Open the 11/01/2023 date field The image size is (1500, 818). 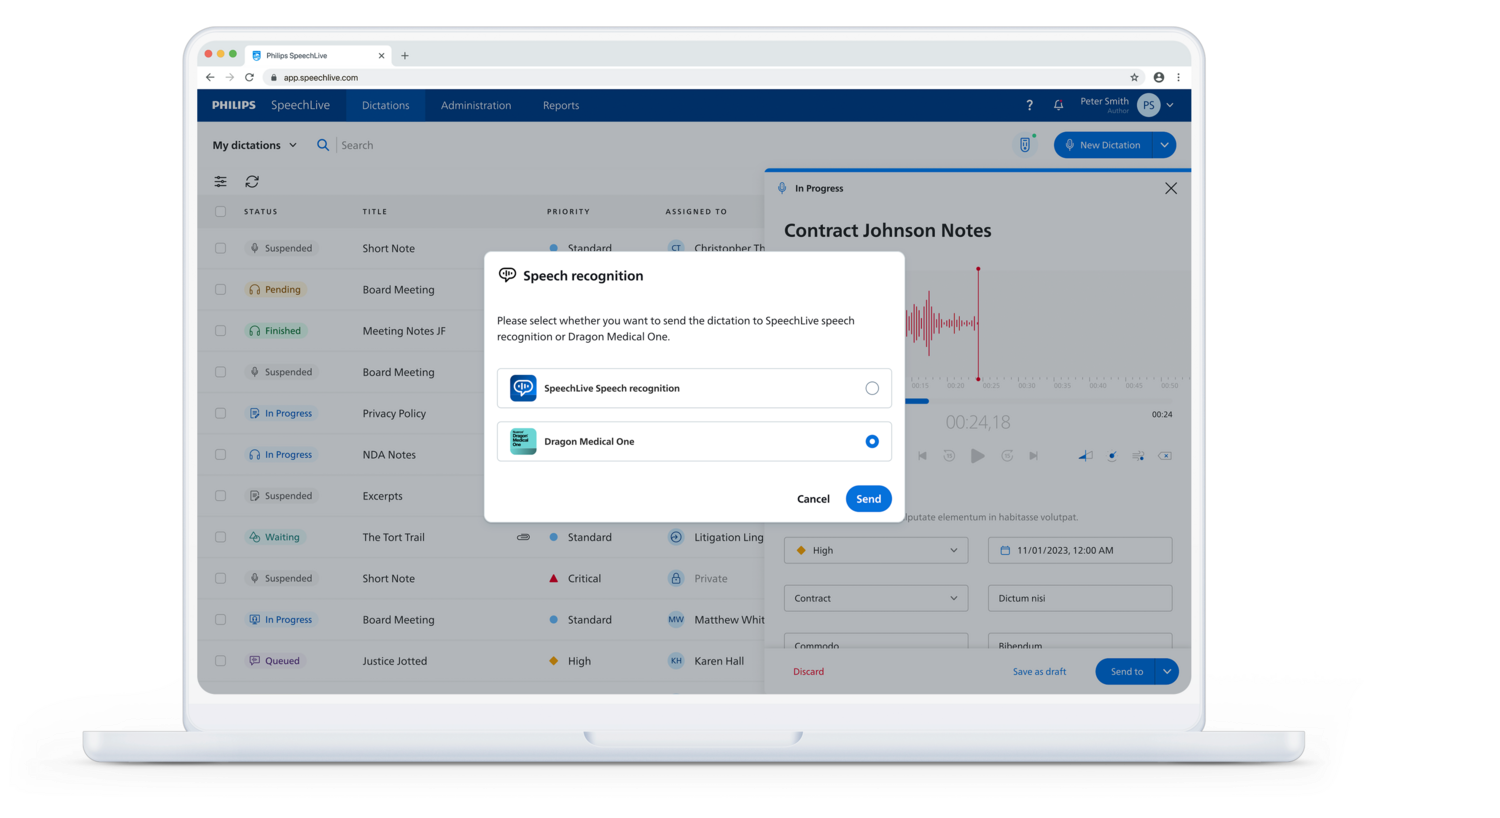[x=1080, y=550]
